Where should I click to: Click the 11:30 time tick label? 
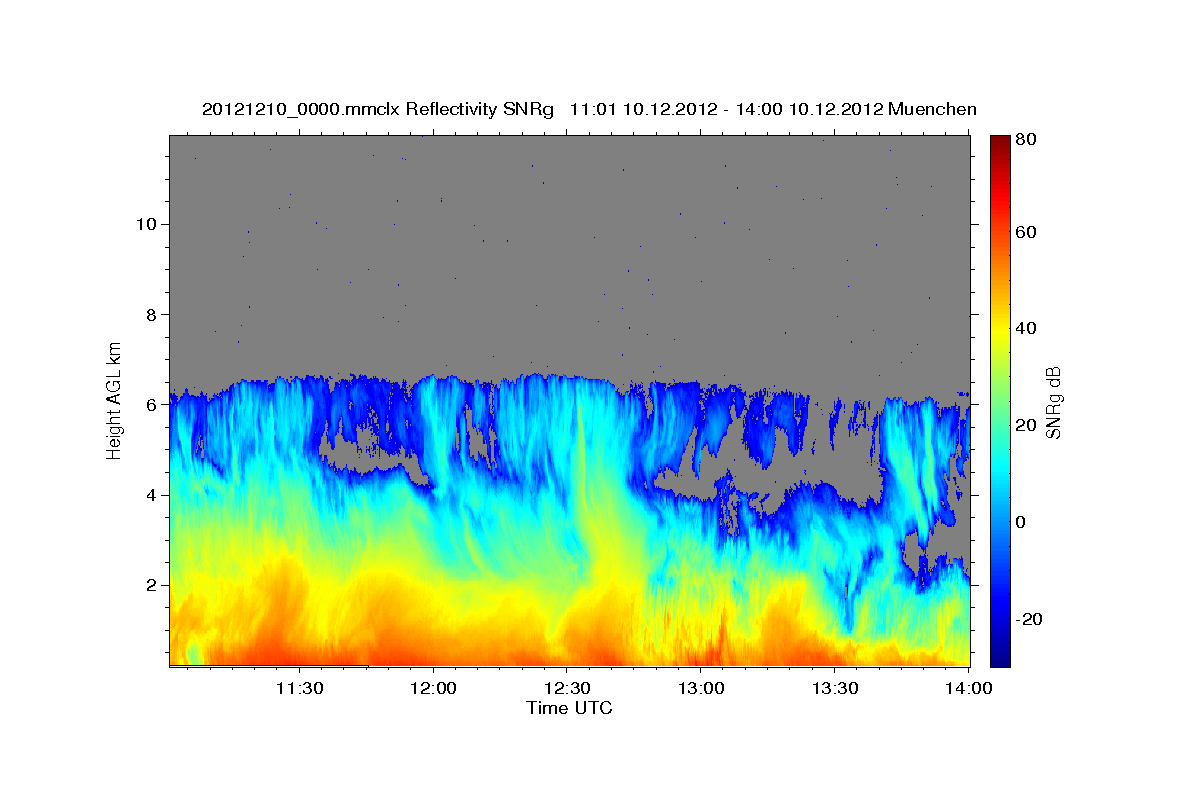point(299,688)
